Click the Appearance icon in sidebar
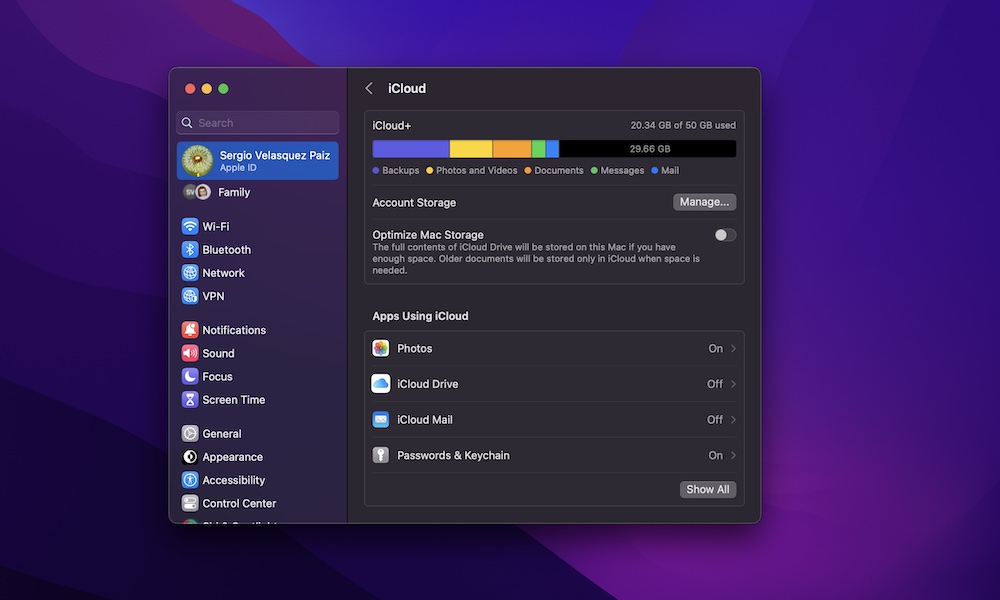Viewport: 1000px width, 600px height. (189, 457)
